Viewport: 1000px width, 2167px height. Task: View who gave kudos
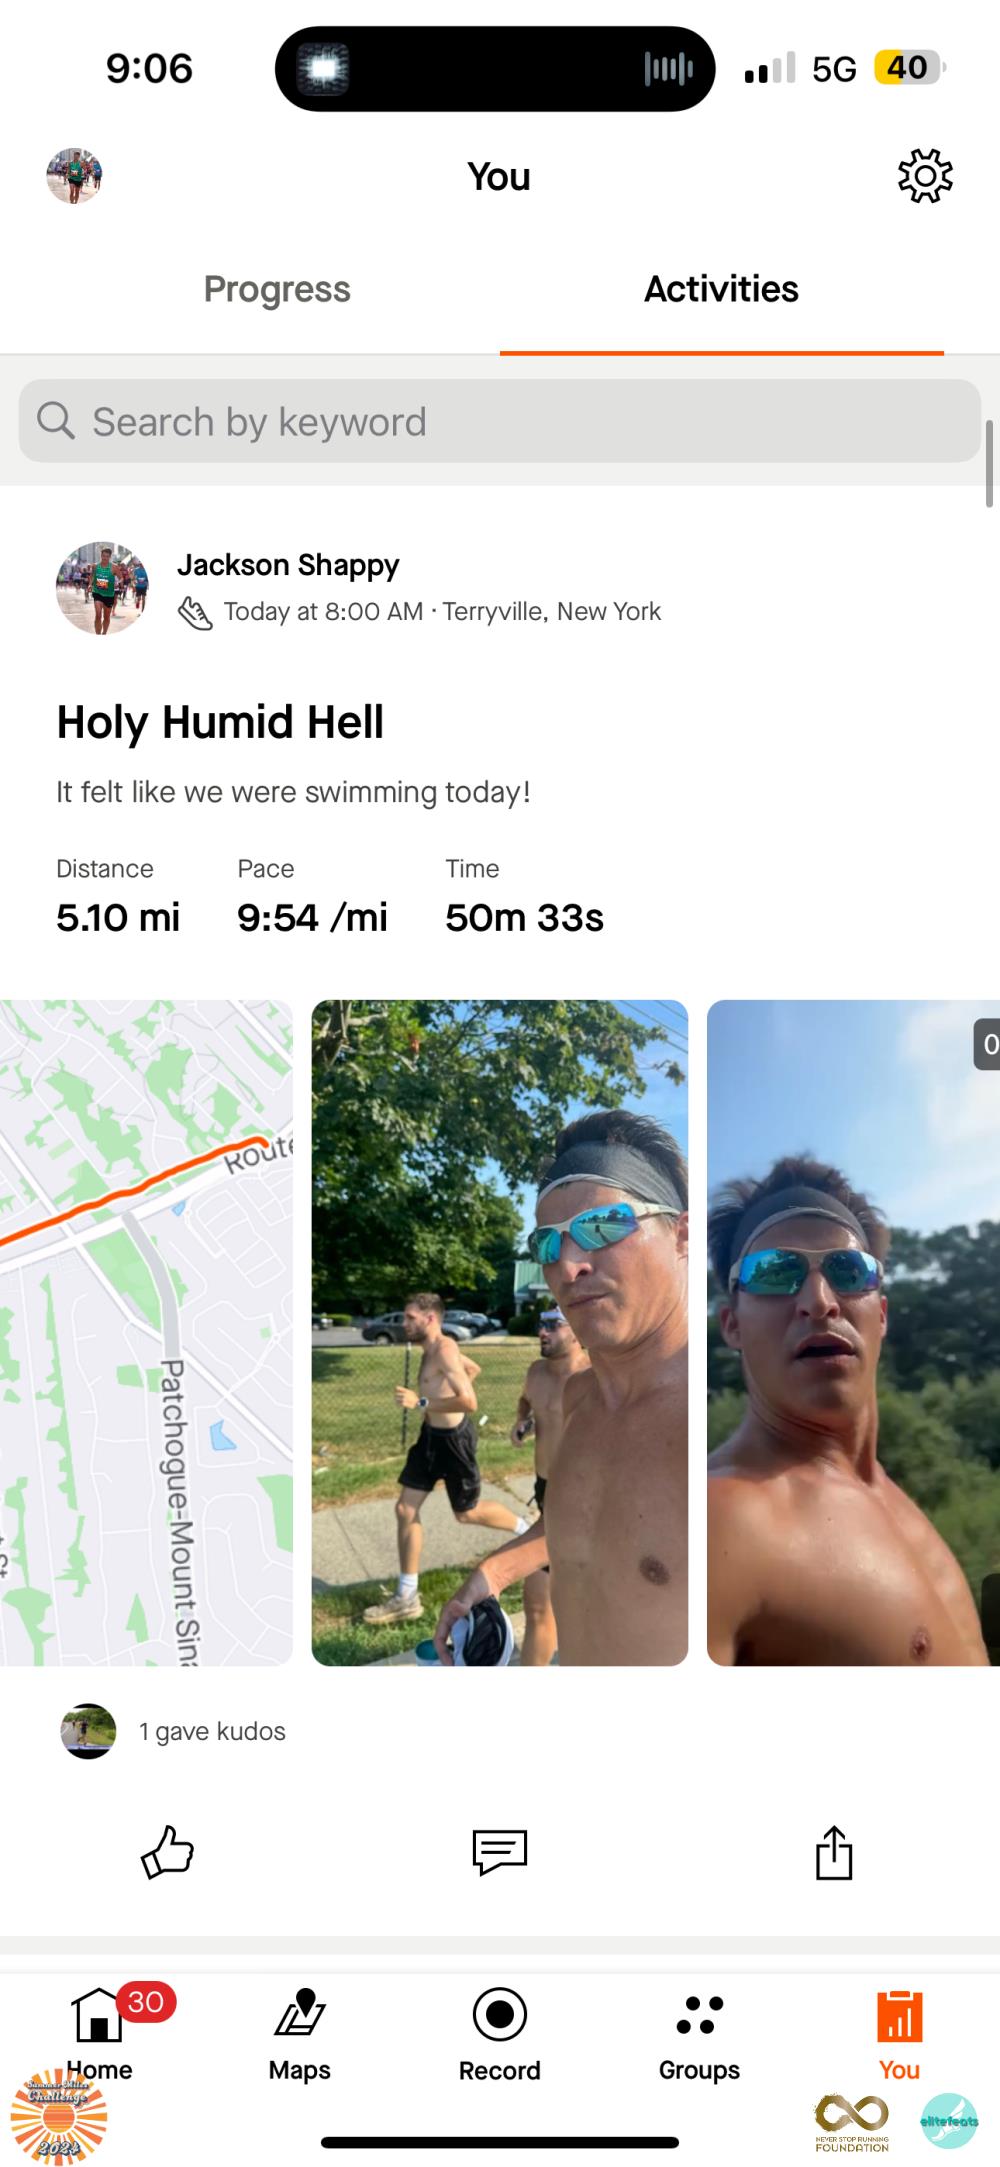(212, 1731)
